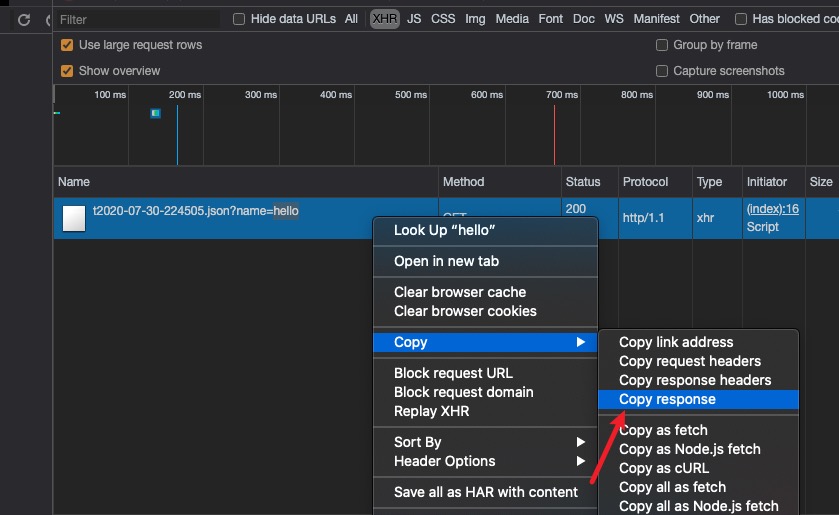Select Copy link address
Viewport: 839px width, 515px height.
[698, 342]
